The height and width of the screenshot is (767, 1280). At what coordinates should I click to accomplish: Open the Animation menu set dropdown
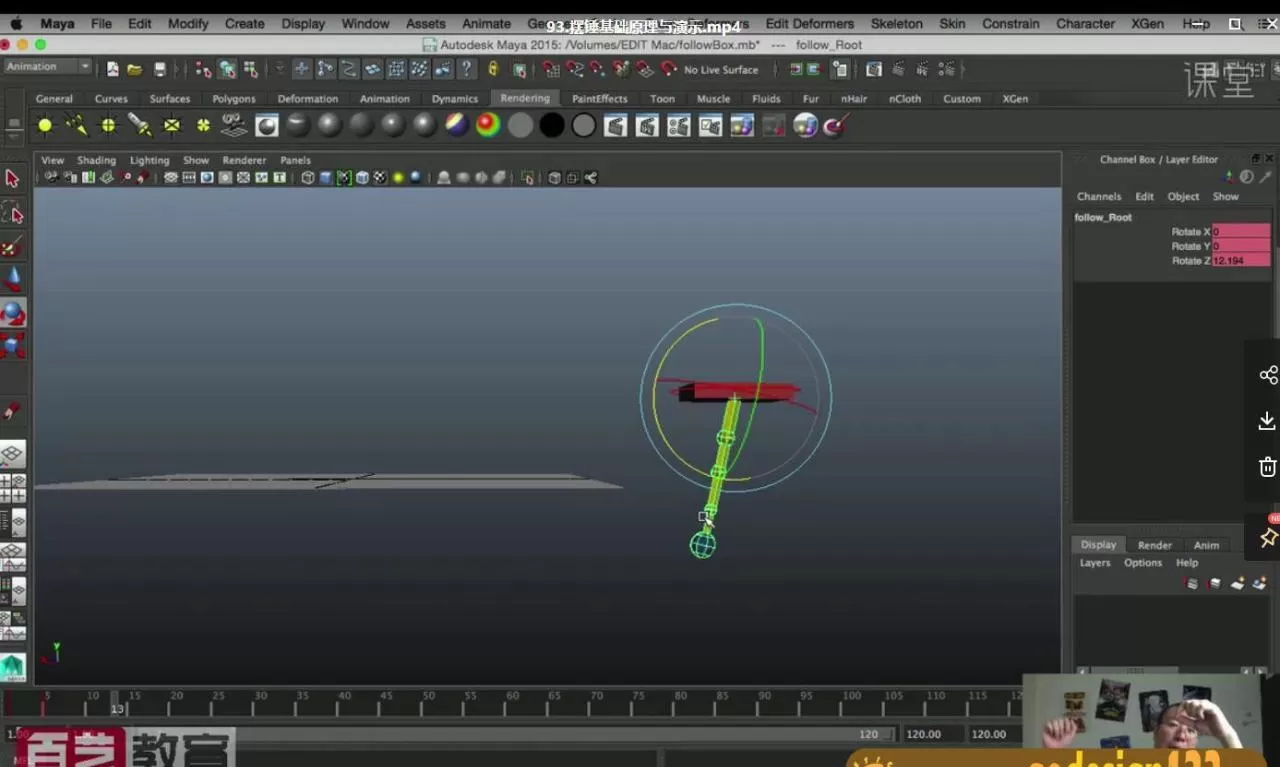coord(47,66)
